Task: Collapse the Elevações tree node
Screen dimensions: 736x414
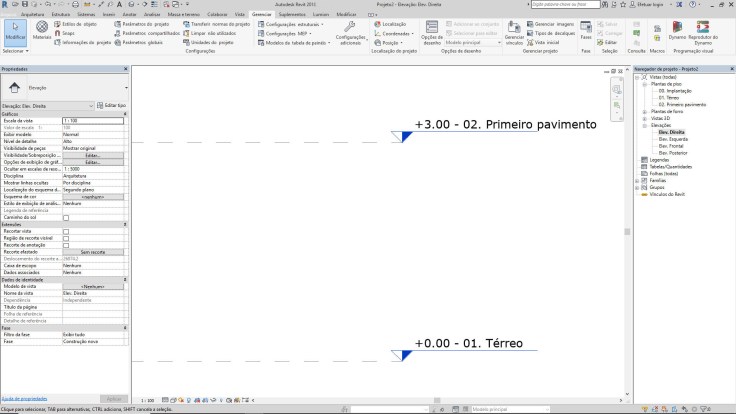Action: [647, 125]
